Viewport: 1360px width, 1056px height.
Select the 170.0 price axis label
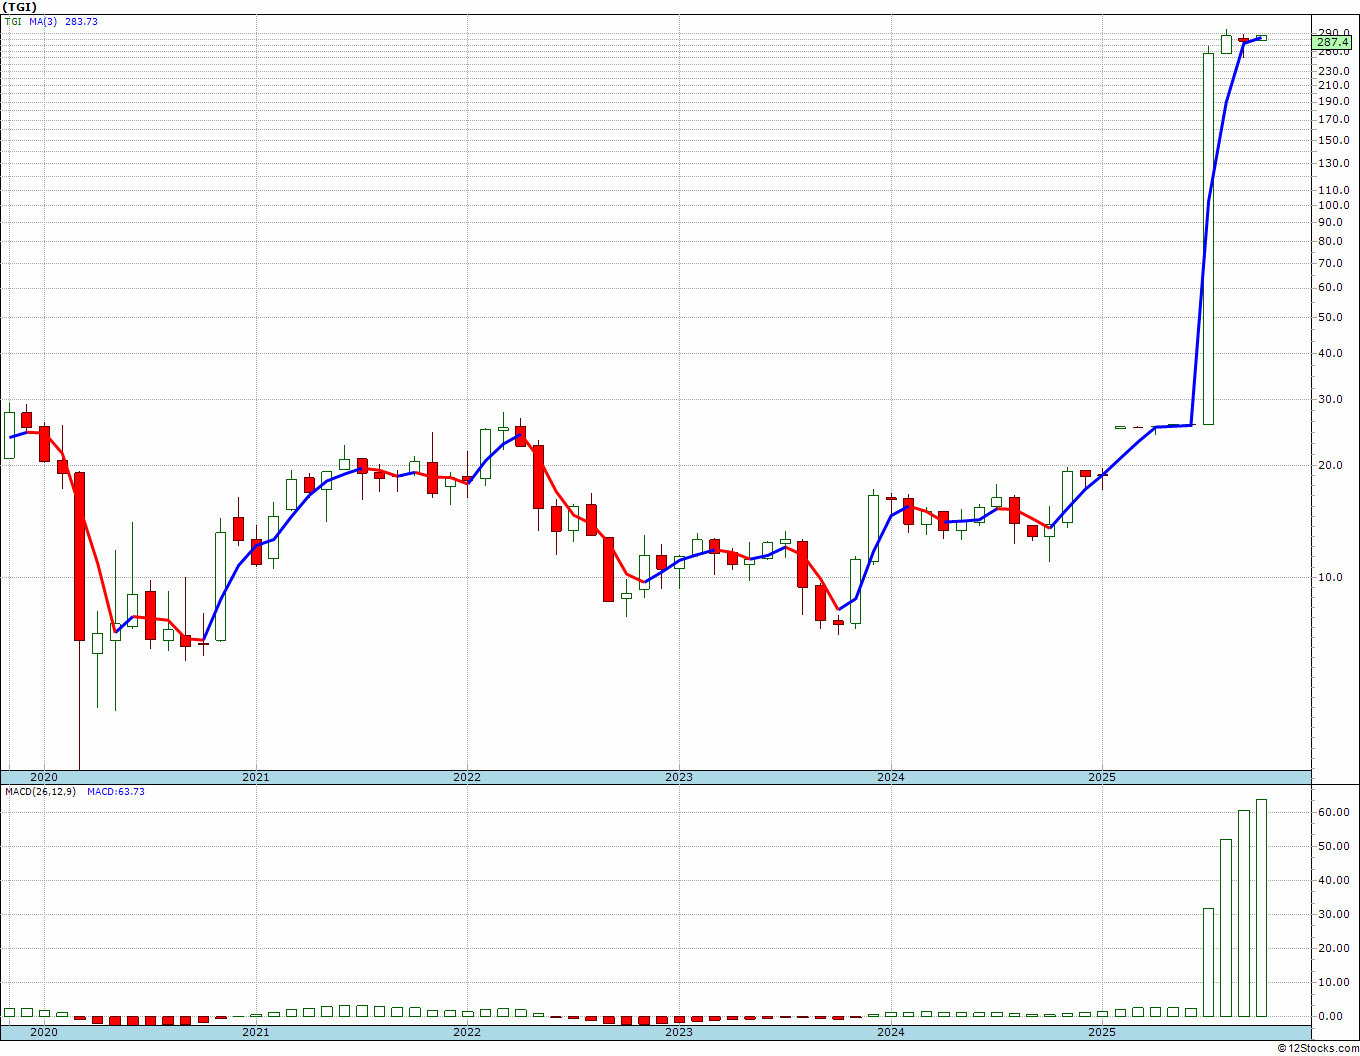pos(1334,119)
